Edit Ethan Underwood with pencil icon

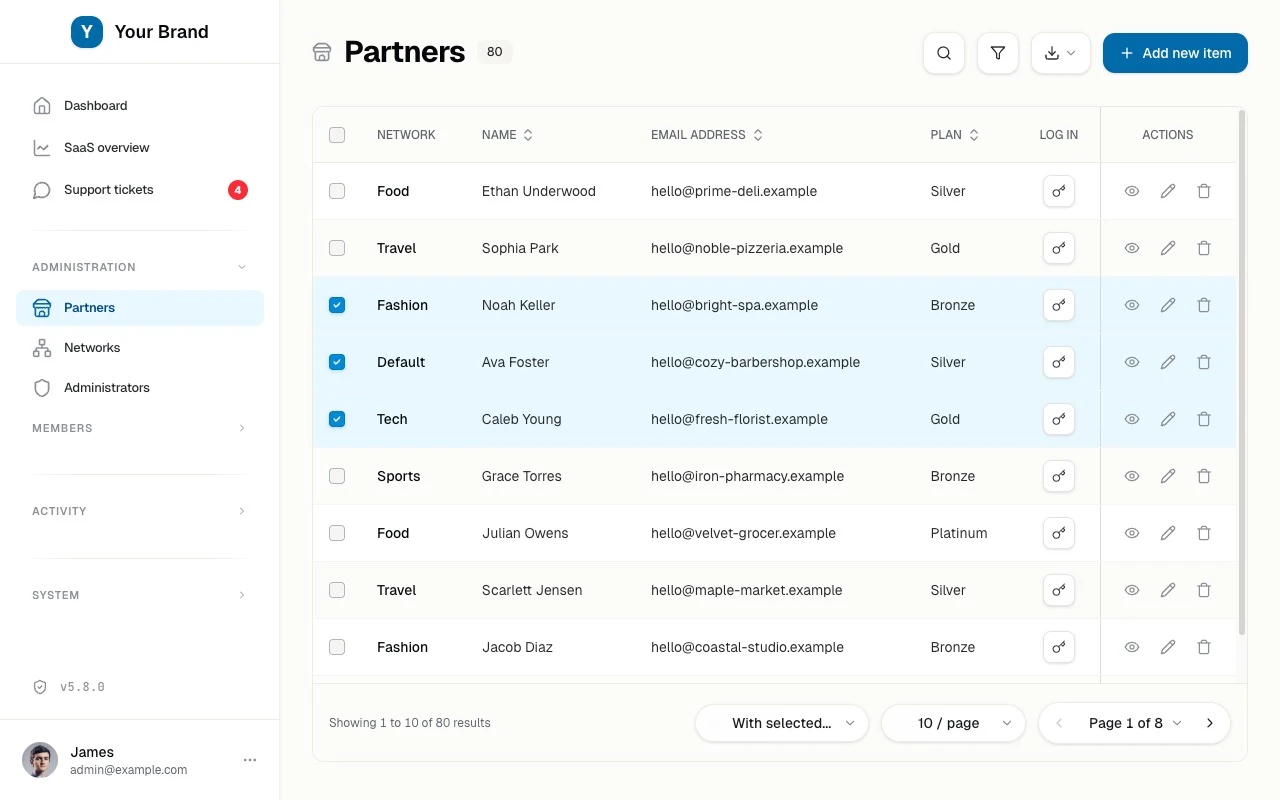tap(1168, 191)
